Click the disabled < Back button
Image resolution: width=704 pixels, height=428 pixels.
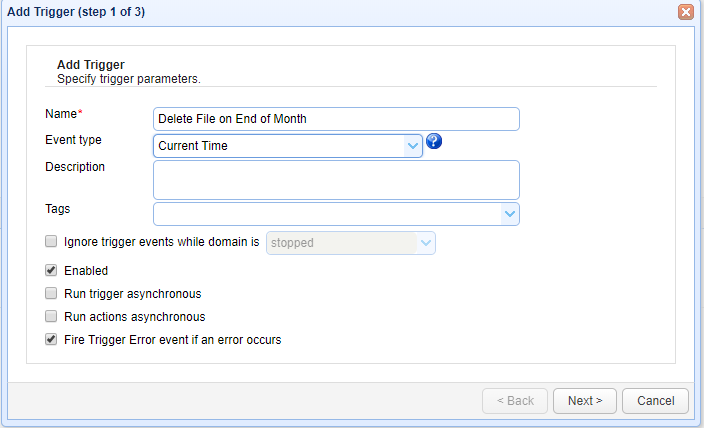point(514,401)
